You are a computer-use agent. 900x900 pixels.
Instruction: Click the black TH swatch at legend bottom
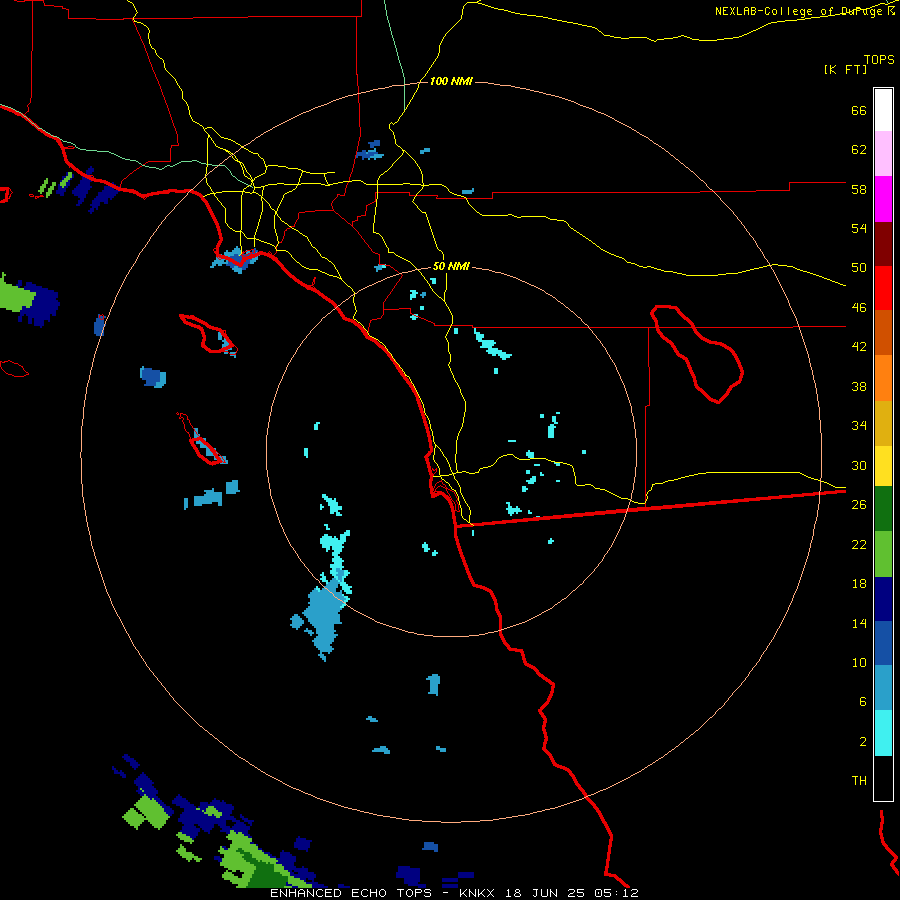pyautogui.click(x=883, y=777)
